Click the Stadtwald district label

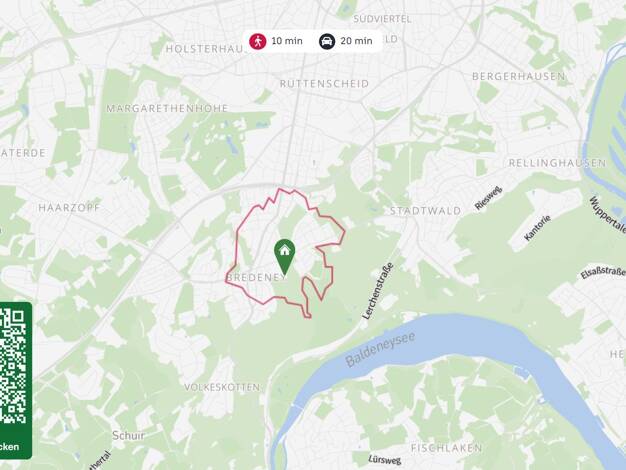coord(426,211)
